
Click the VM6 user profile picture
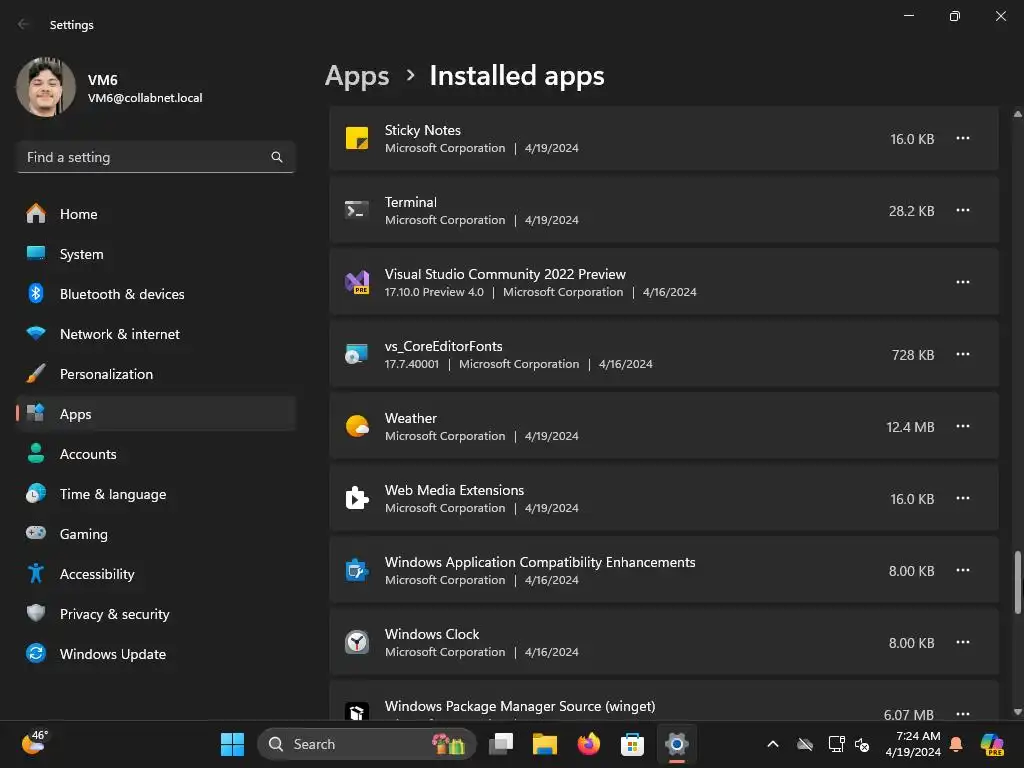(46, 88)
